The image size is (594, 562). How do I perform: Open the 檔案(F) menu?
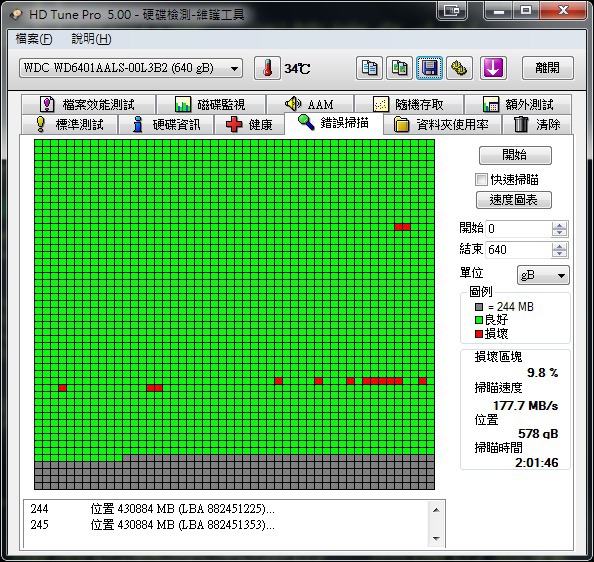34,39
